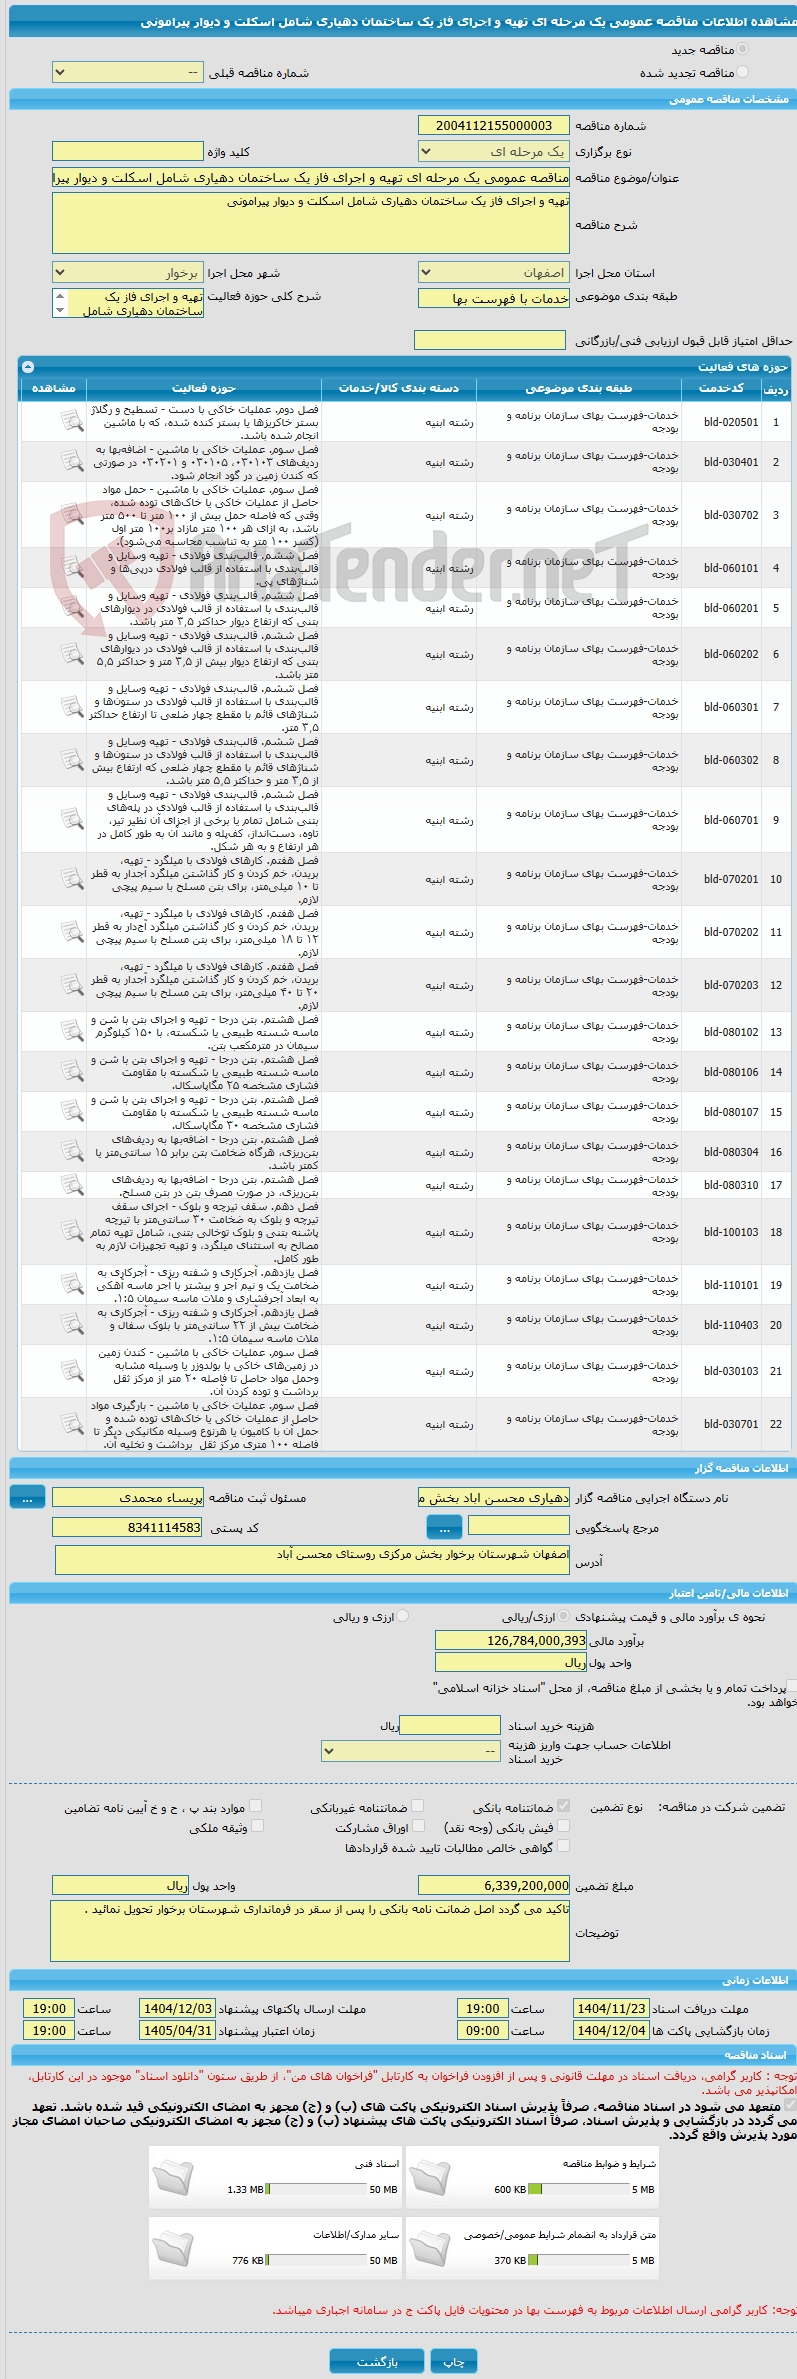Image resolution: width=797 pixels, height=2379 pixels.
Task: Open view icon for row bld-060301
Action: (x=71, y=706)
